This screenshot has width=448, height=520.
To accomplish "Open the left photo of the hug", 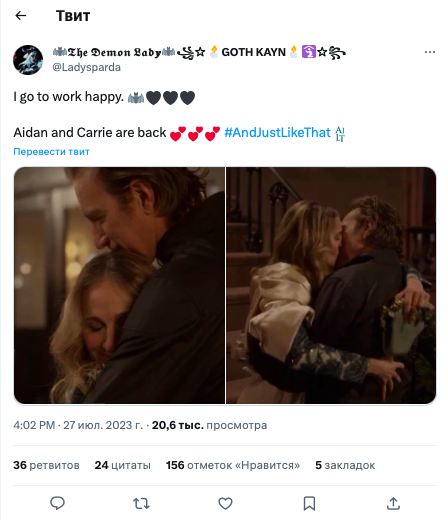I will [x=119, y=285].
